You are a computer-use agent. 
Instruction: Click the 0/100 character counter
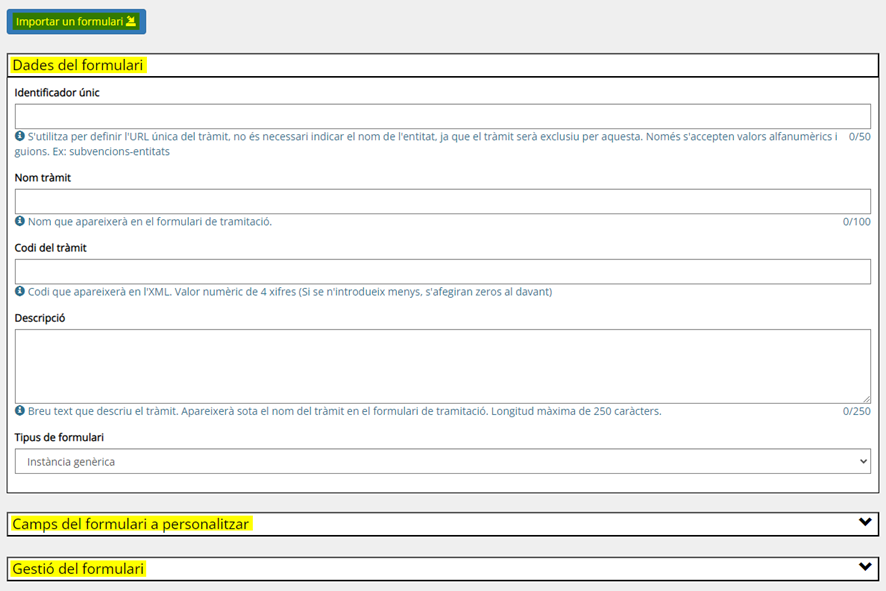click(857, 222)
